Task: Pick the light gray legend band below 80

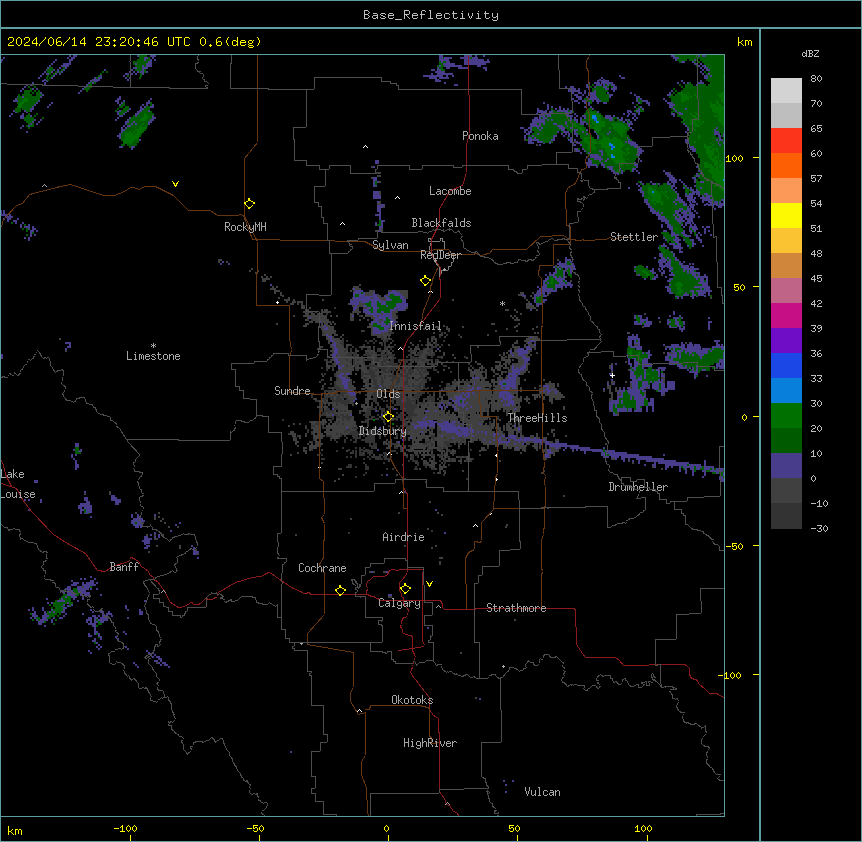Action: pos(786,90)
